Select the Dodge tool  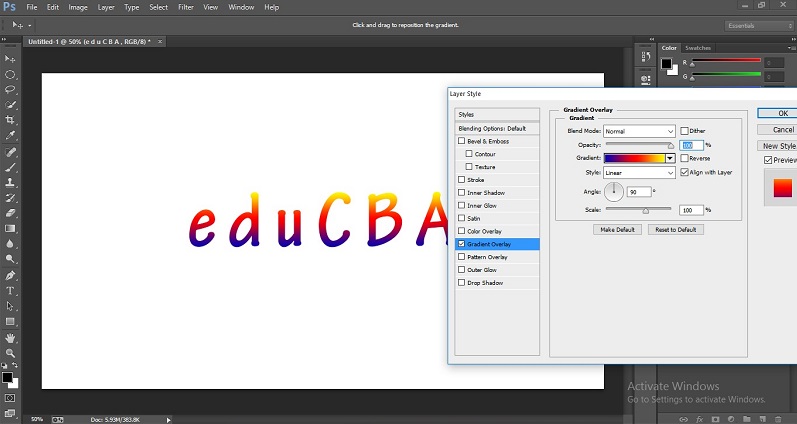pyautogui.click(x=10, y=259)
